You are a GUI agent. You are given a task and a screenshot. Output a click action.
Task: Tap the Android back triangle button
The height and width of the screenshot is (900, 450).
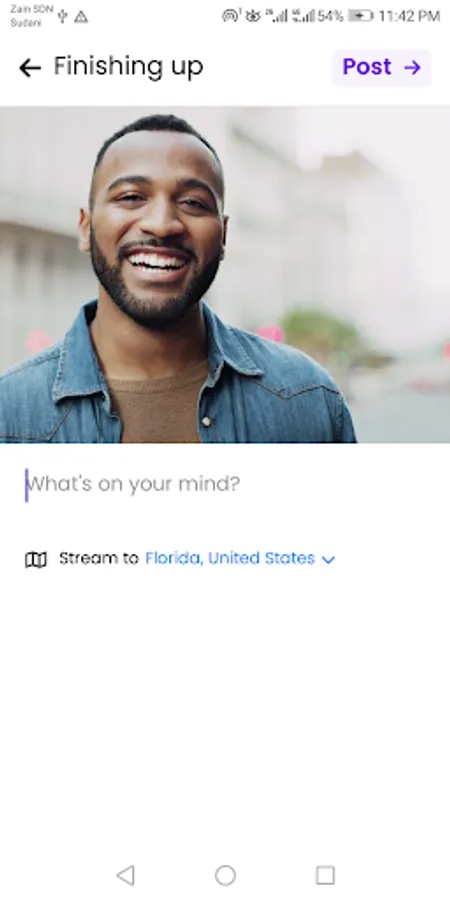click(x=125, y=875)
